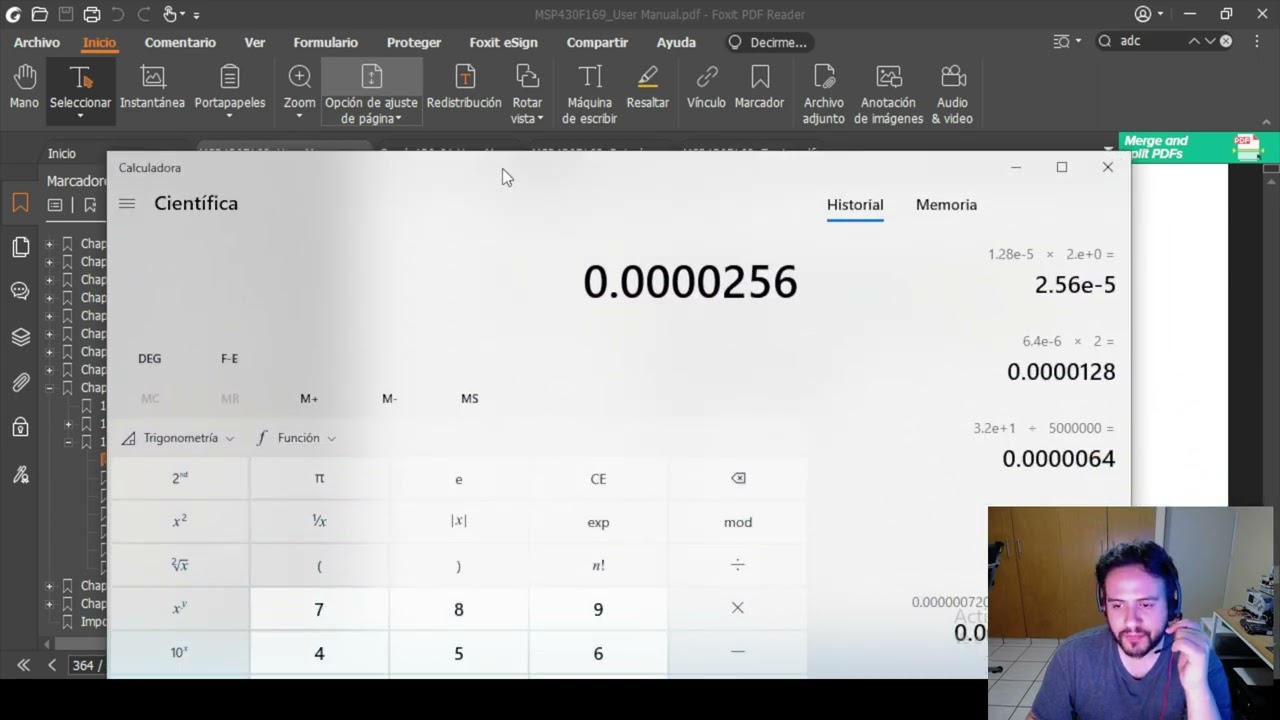The height and width of the screenshot is (720, 1280).
Task: Click the divide operator key
Action: pos(738,565)
